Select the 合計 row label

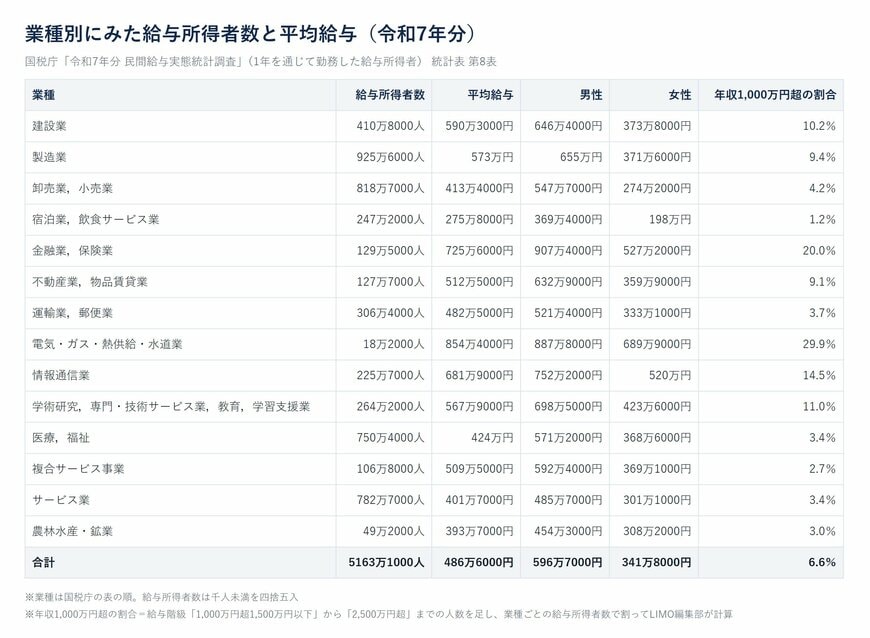tap(43, 562)
